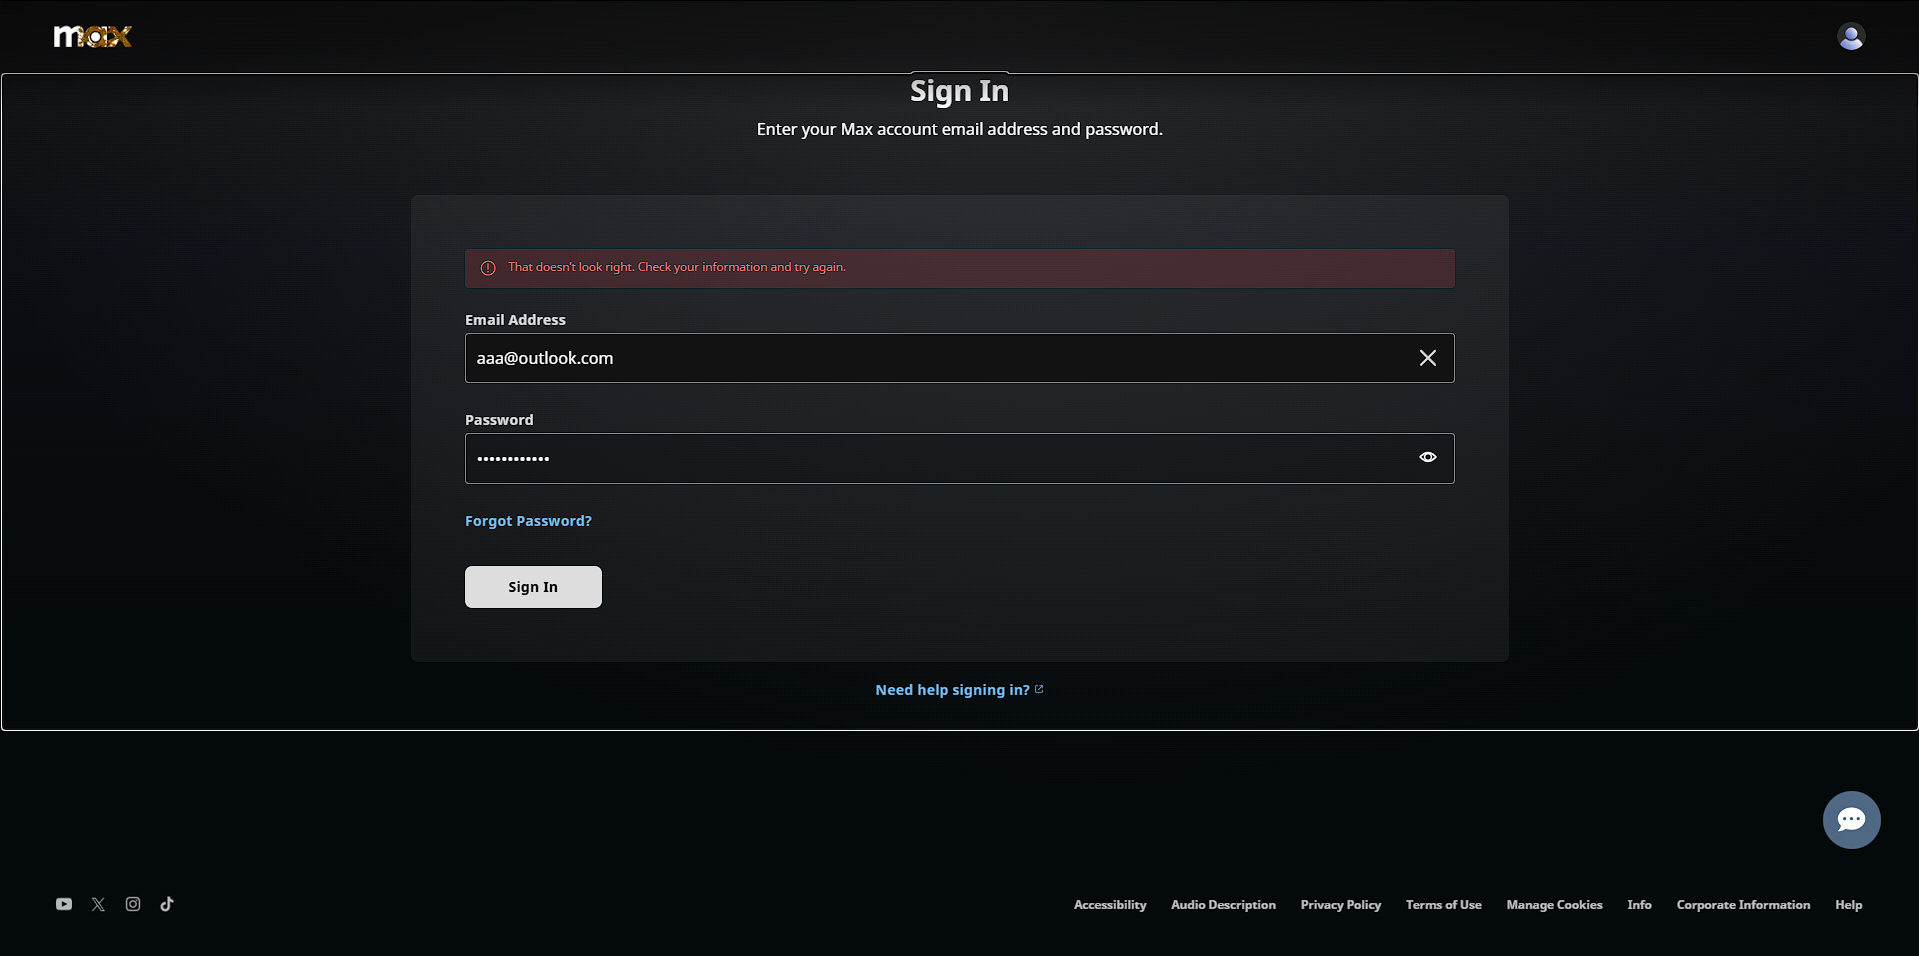Submit with the Sign In button
This screenshot has width=1919, height=956.
point(533,587)
